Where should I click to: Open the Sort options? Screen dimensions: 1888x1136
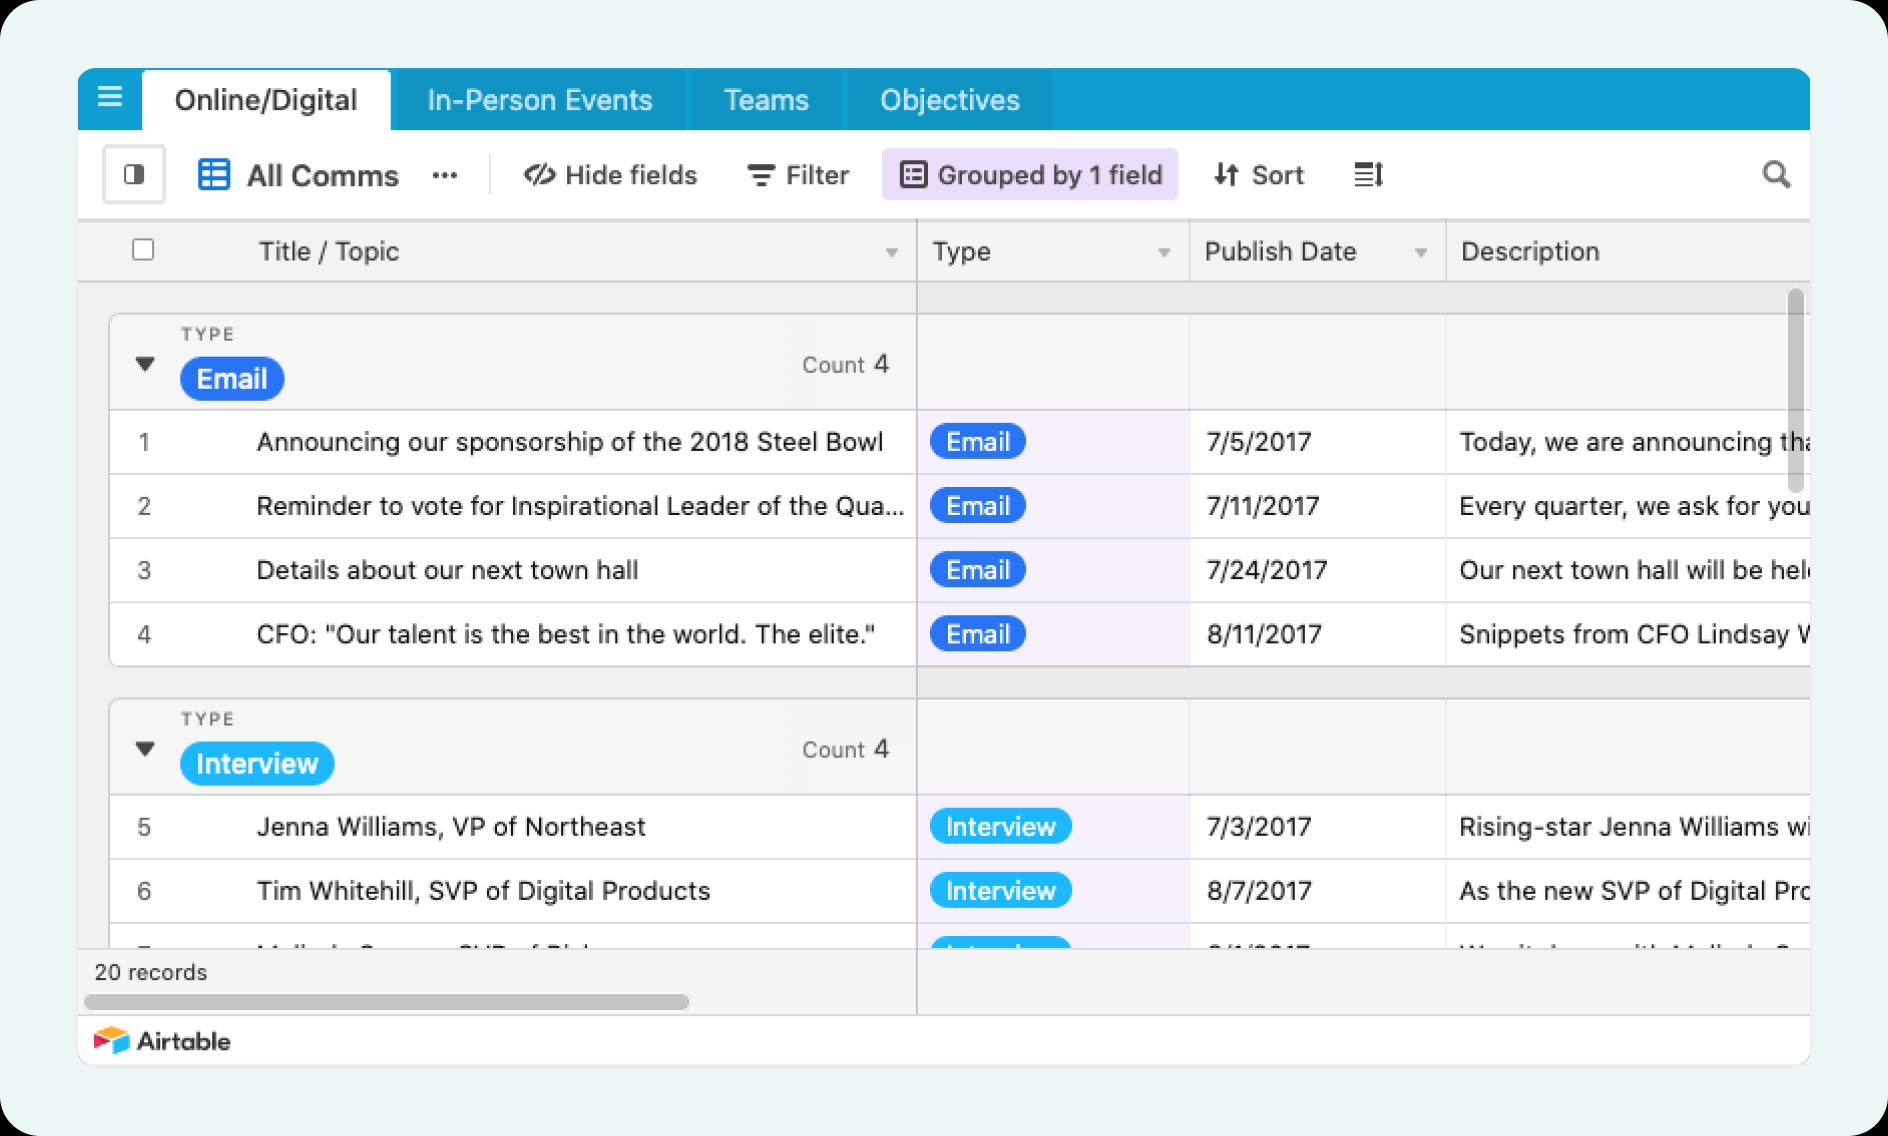tap(1258, 175)
